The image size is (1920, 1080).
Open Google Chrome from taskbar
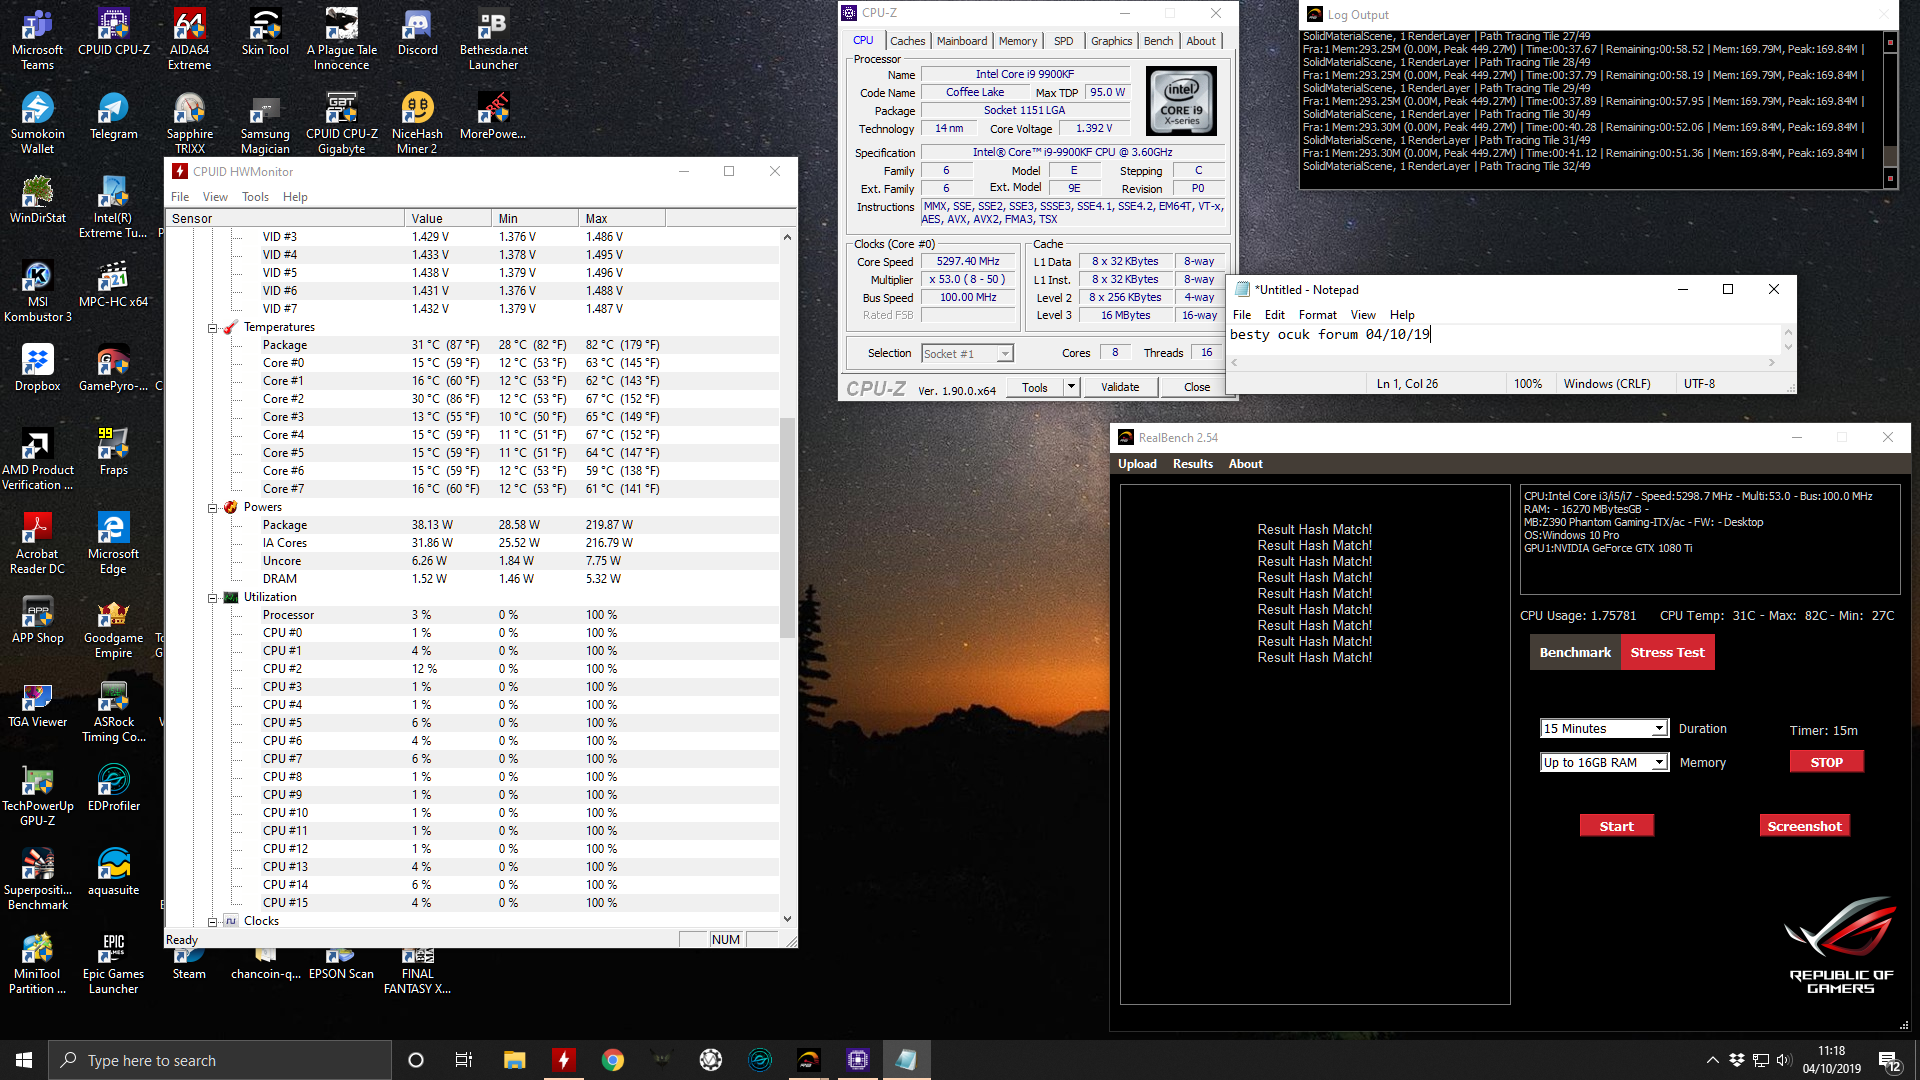[612, 1060]
